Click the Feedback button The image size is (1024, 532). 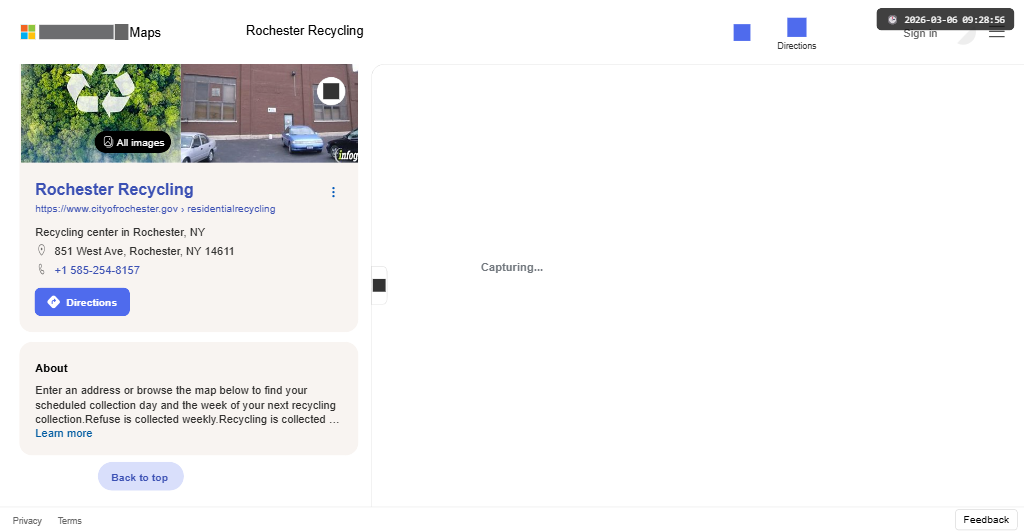tap(986, 520)
